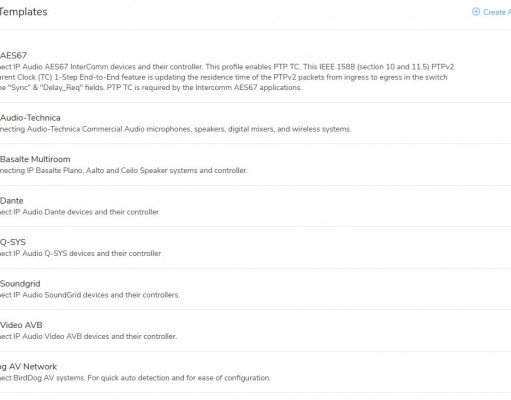The width and height of the screenshot is (511, 400).
Task: Click the Templates page heading
Action: point(24,12)
